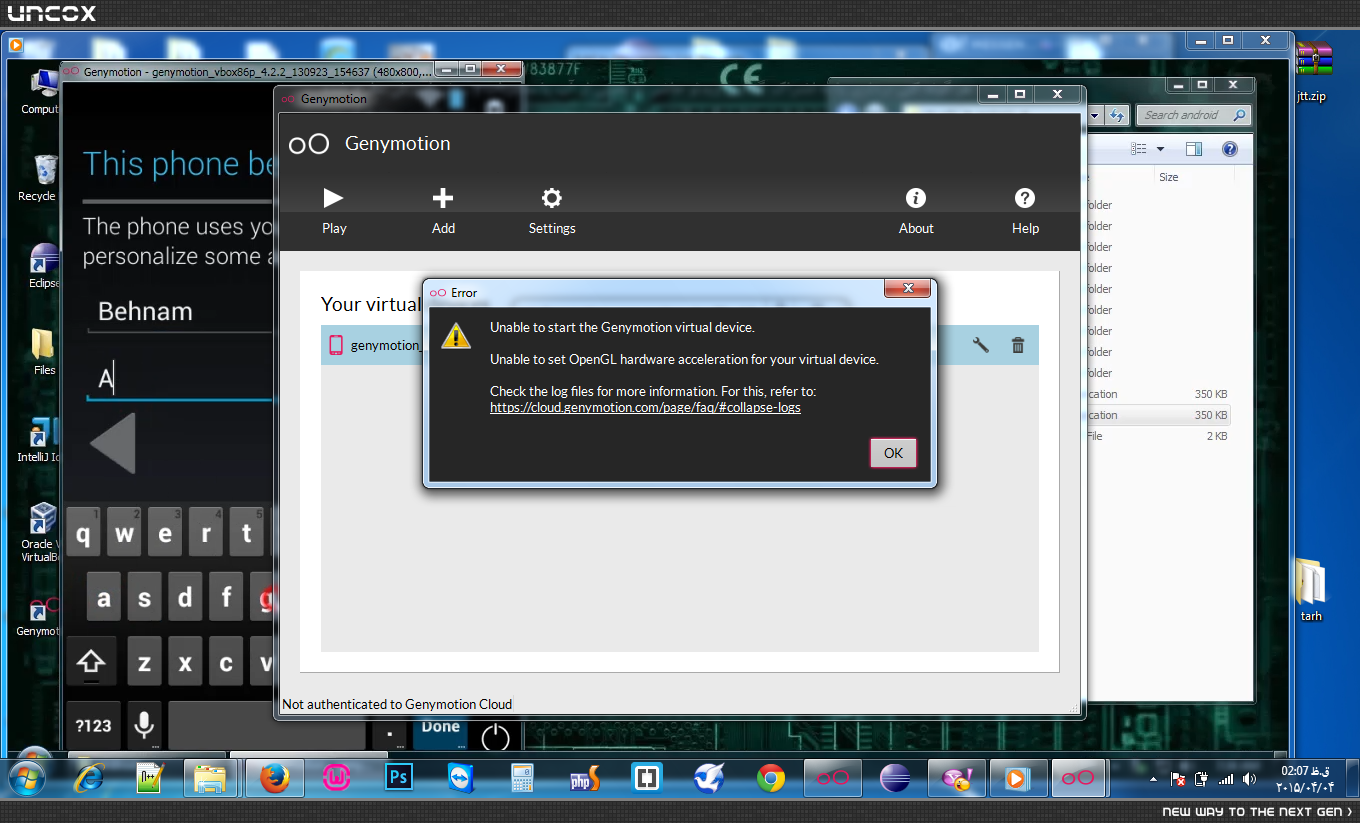The height and width of the screenshot is (823, 1360).
Task: Open Firefox from the taskbar
Action: click(274, 777)
